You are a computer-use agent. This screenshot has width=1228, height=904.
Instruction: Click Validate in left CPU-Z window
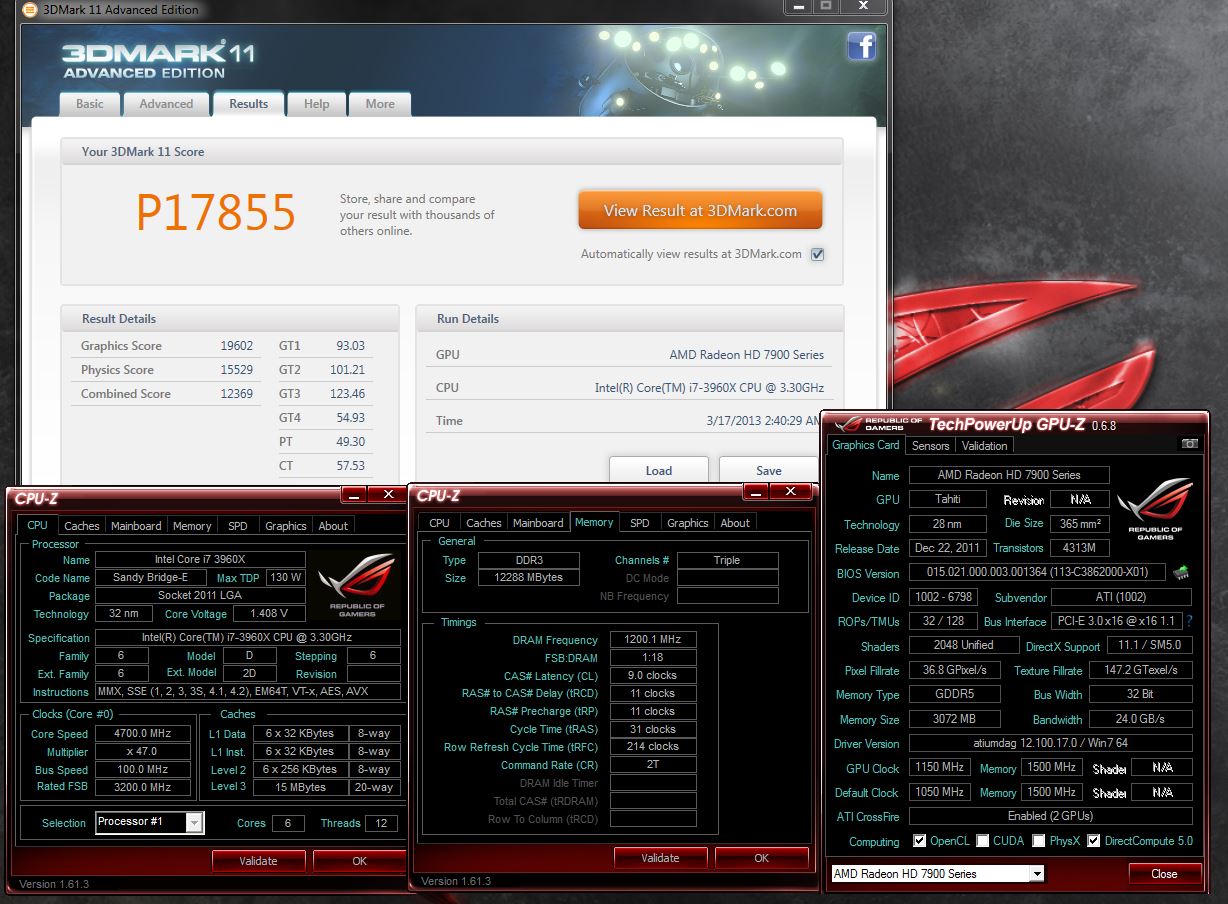[259, 861]
